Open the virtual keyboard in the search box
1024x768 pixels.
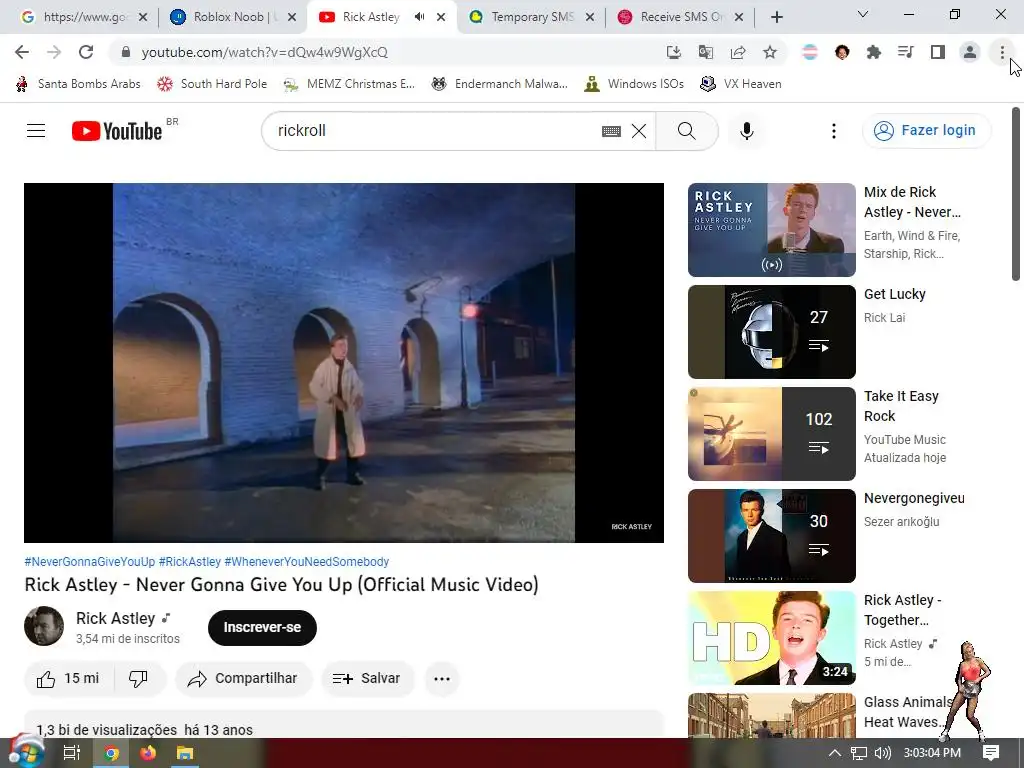611,131
